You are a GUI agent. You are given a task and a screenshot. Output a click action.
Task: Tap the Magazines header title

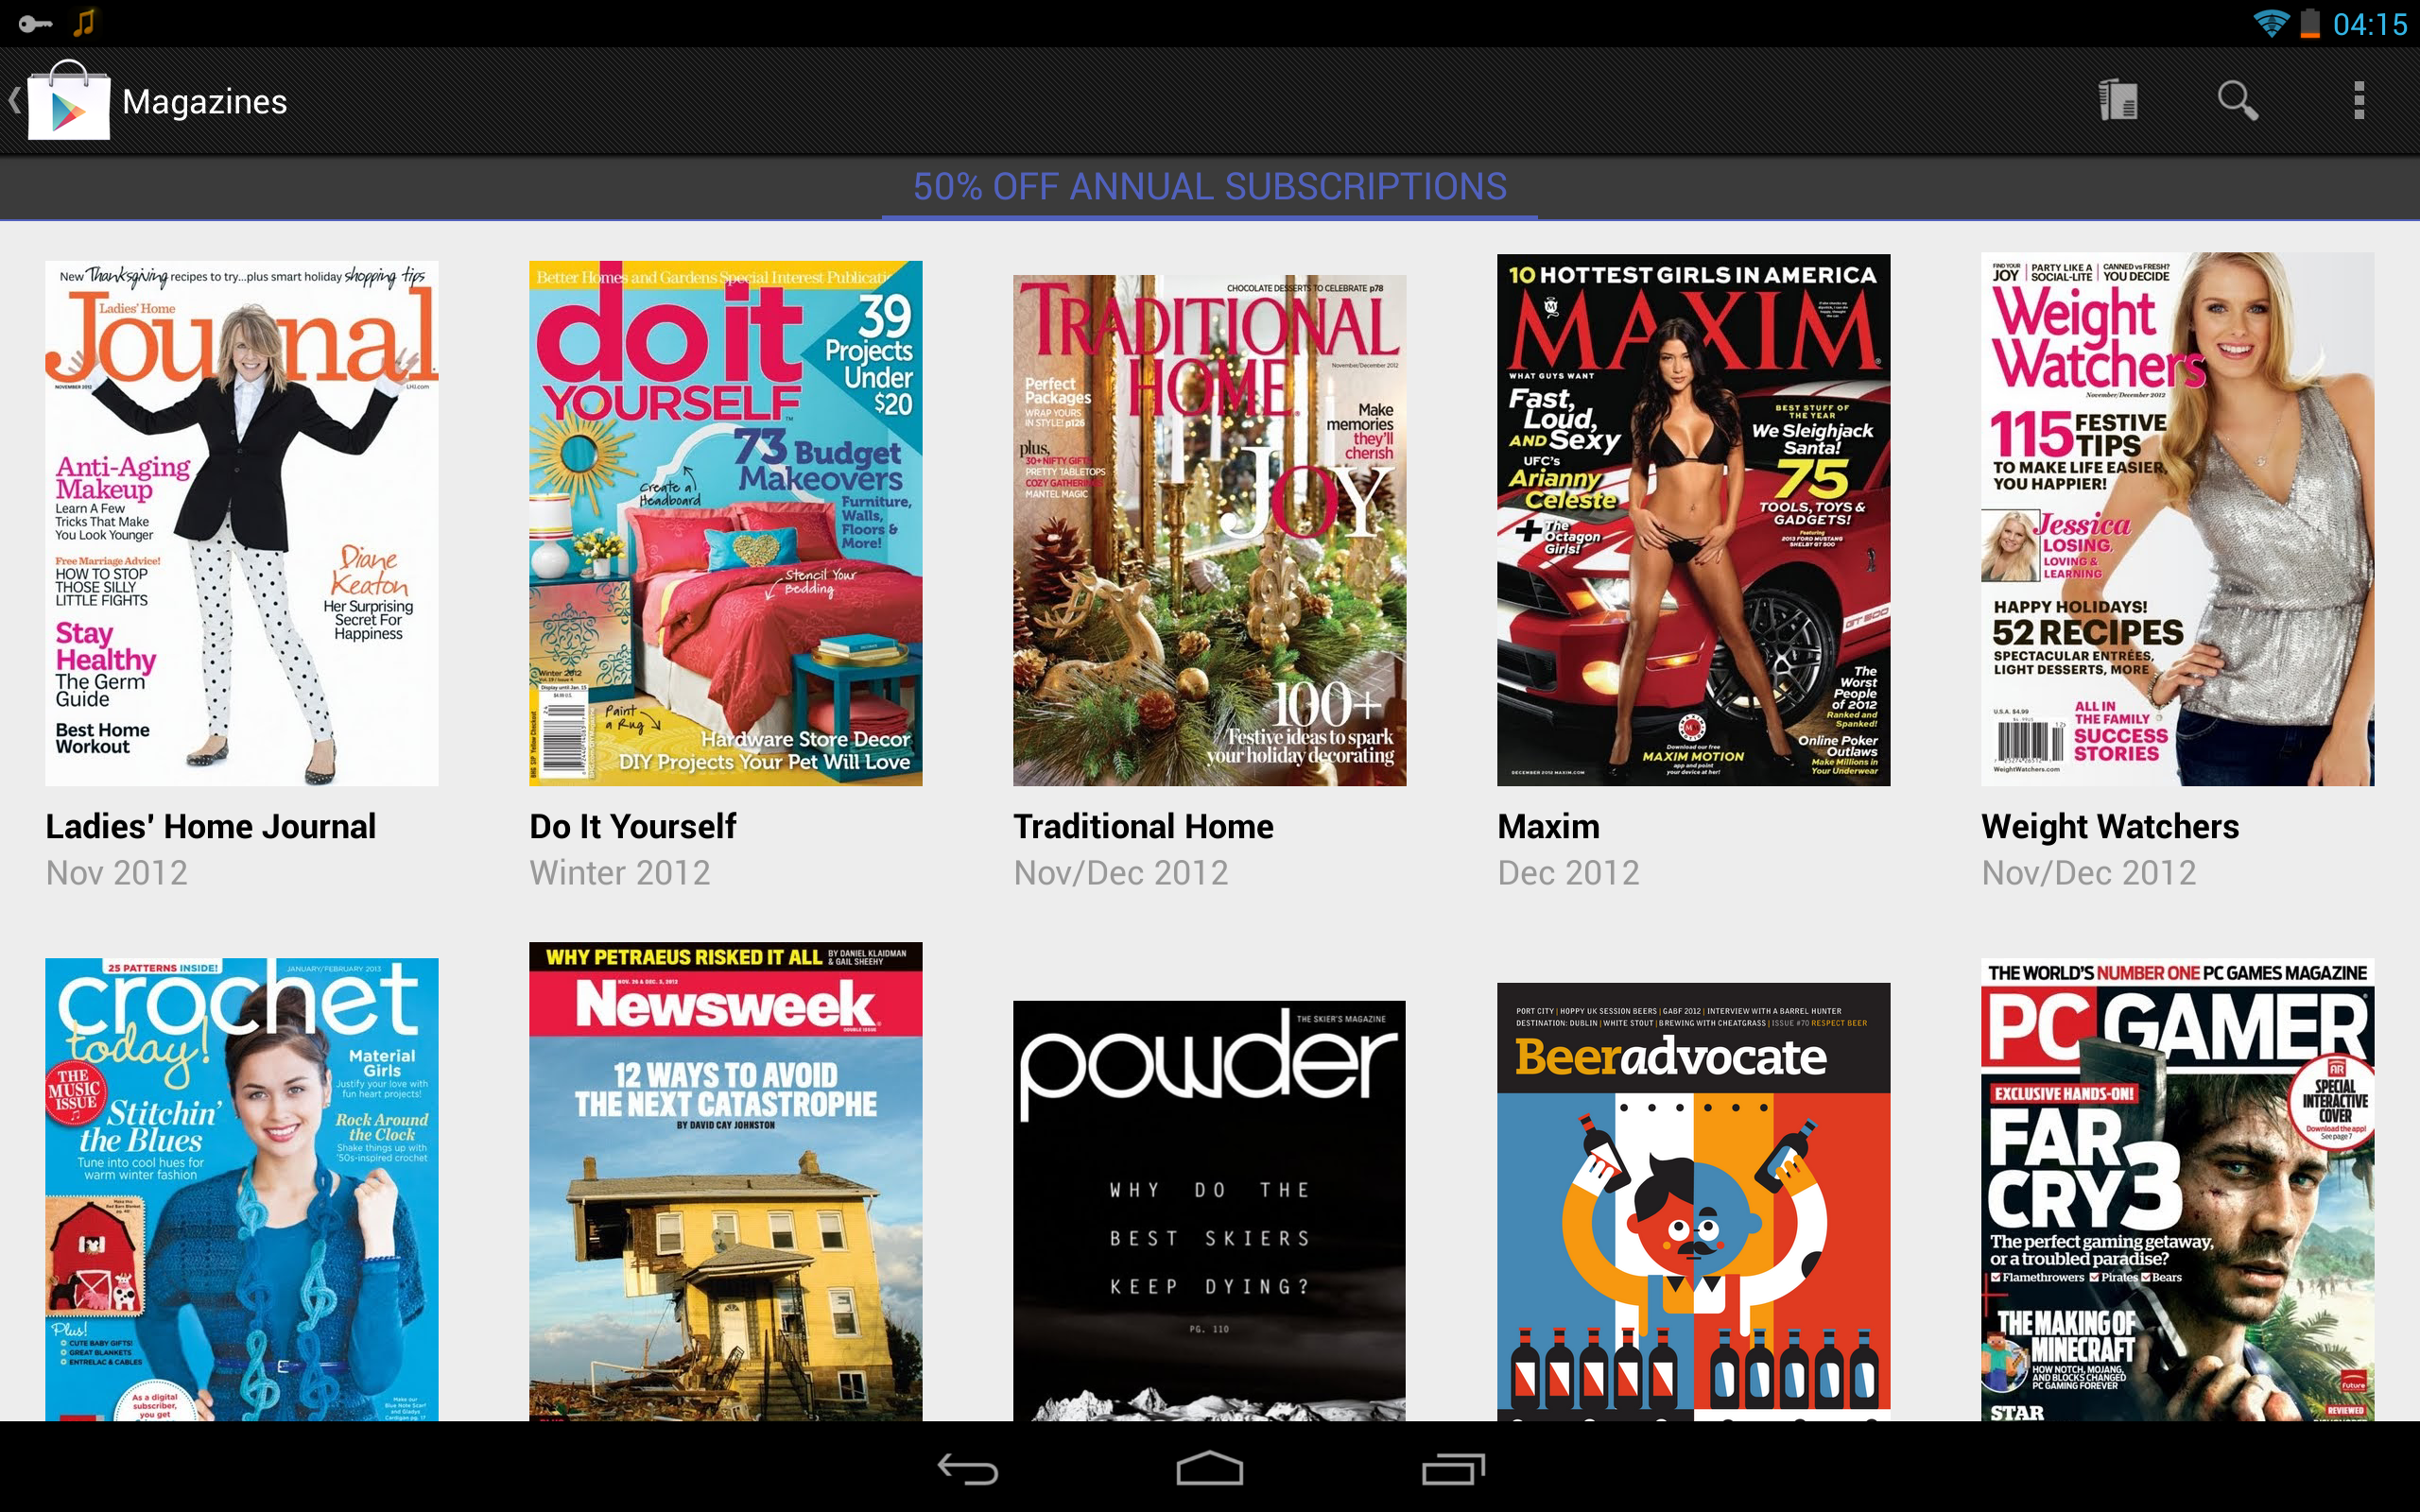[205, 102]
